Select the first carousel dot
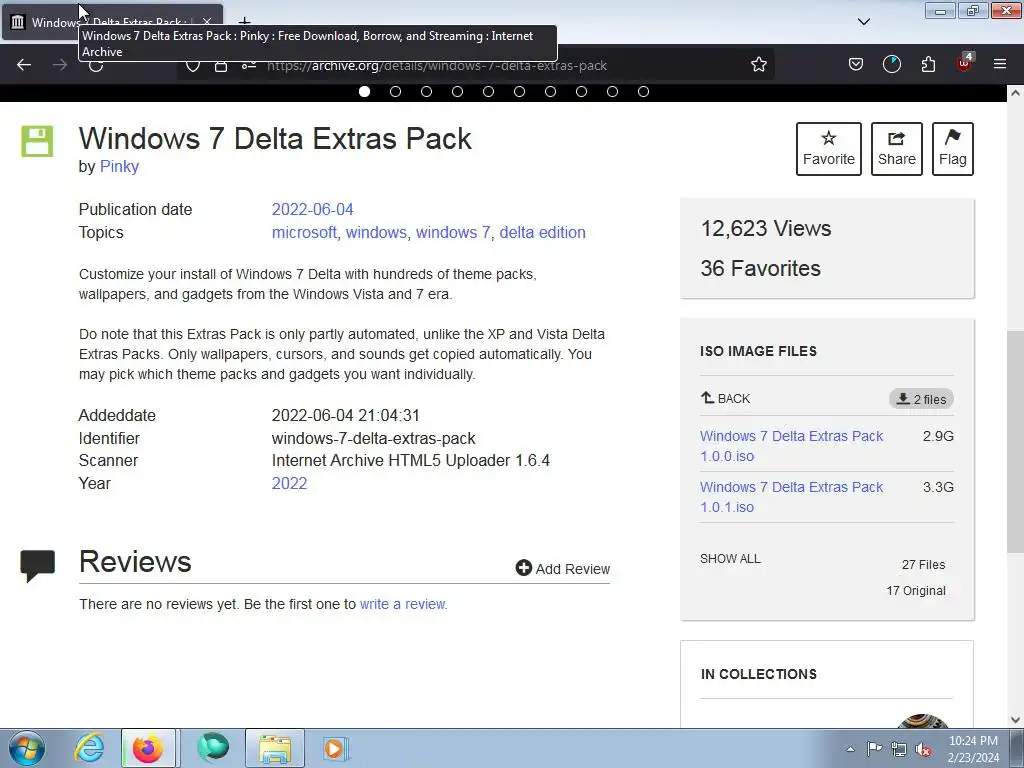Screen dimensions: 1024x768 click(x=364, y=91)
